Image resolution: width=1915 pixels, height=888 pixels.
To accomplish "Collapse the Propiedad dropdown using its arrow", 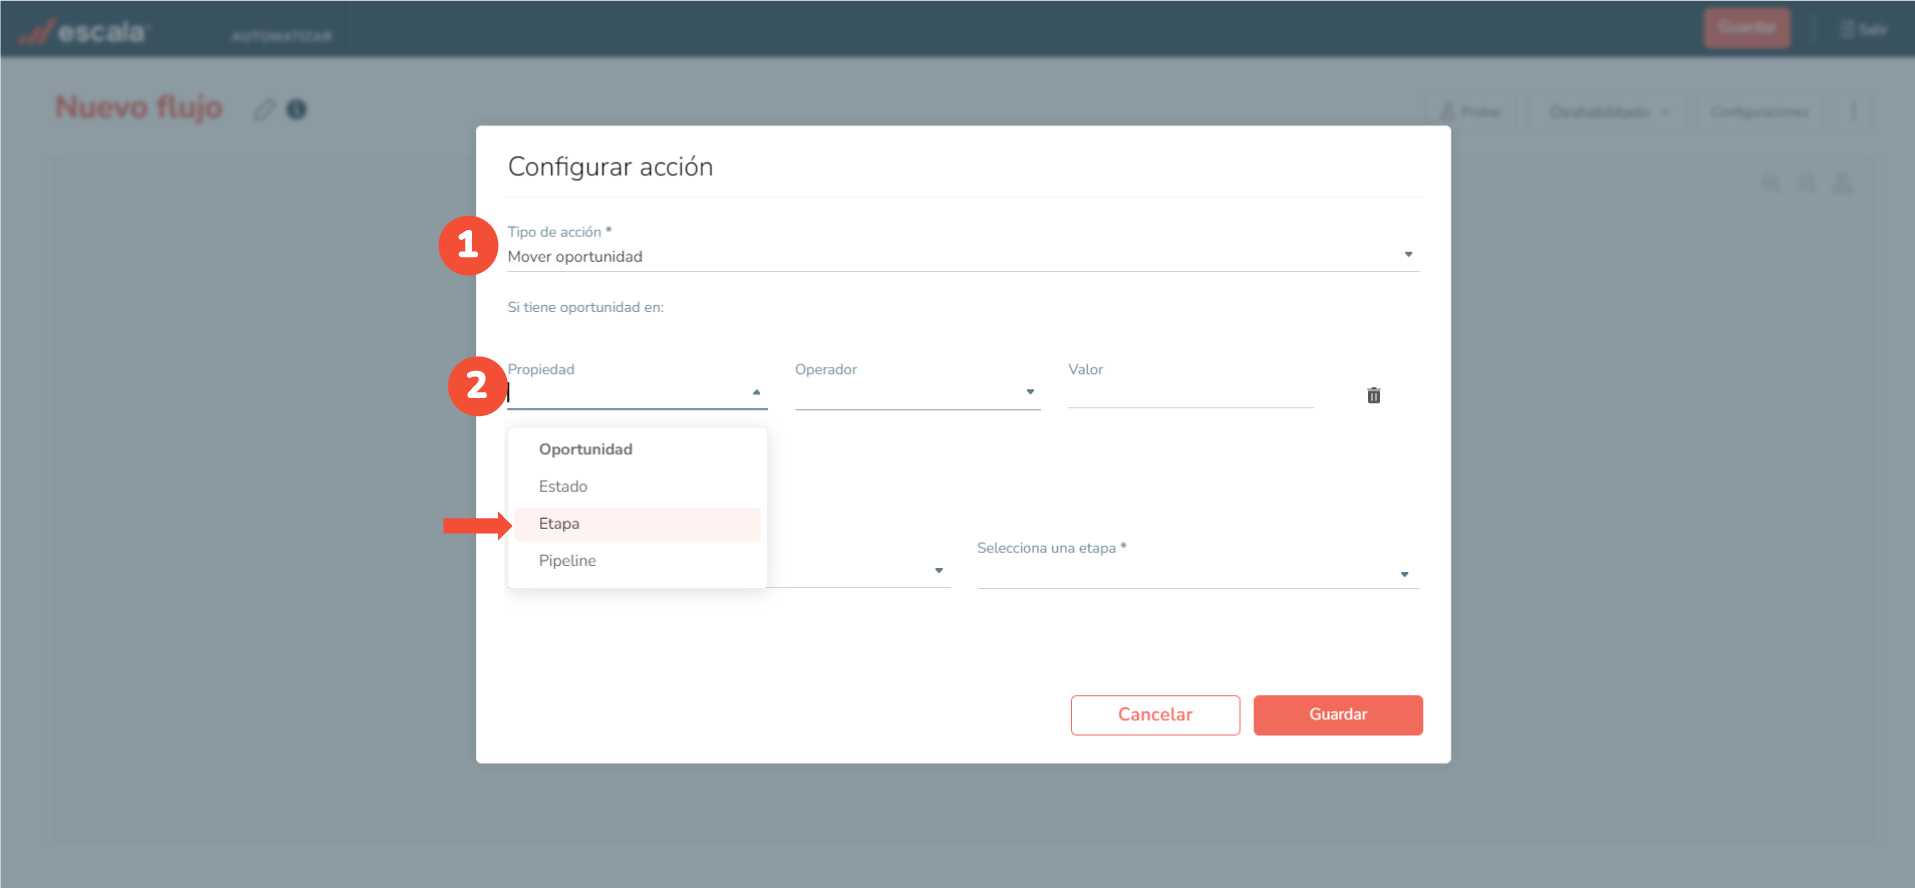I will tap(756, 392).
